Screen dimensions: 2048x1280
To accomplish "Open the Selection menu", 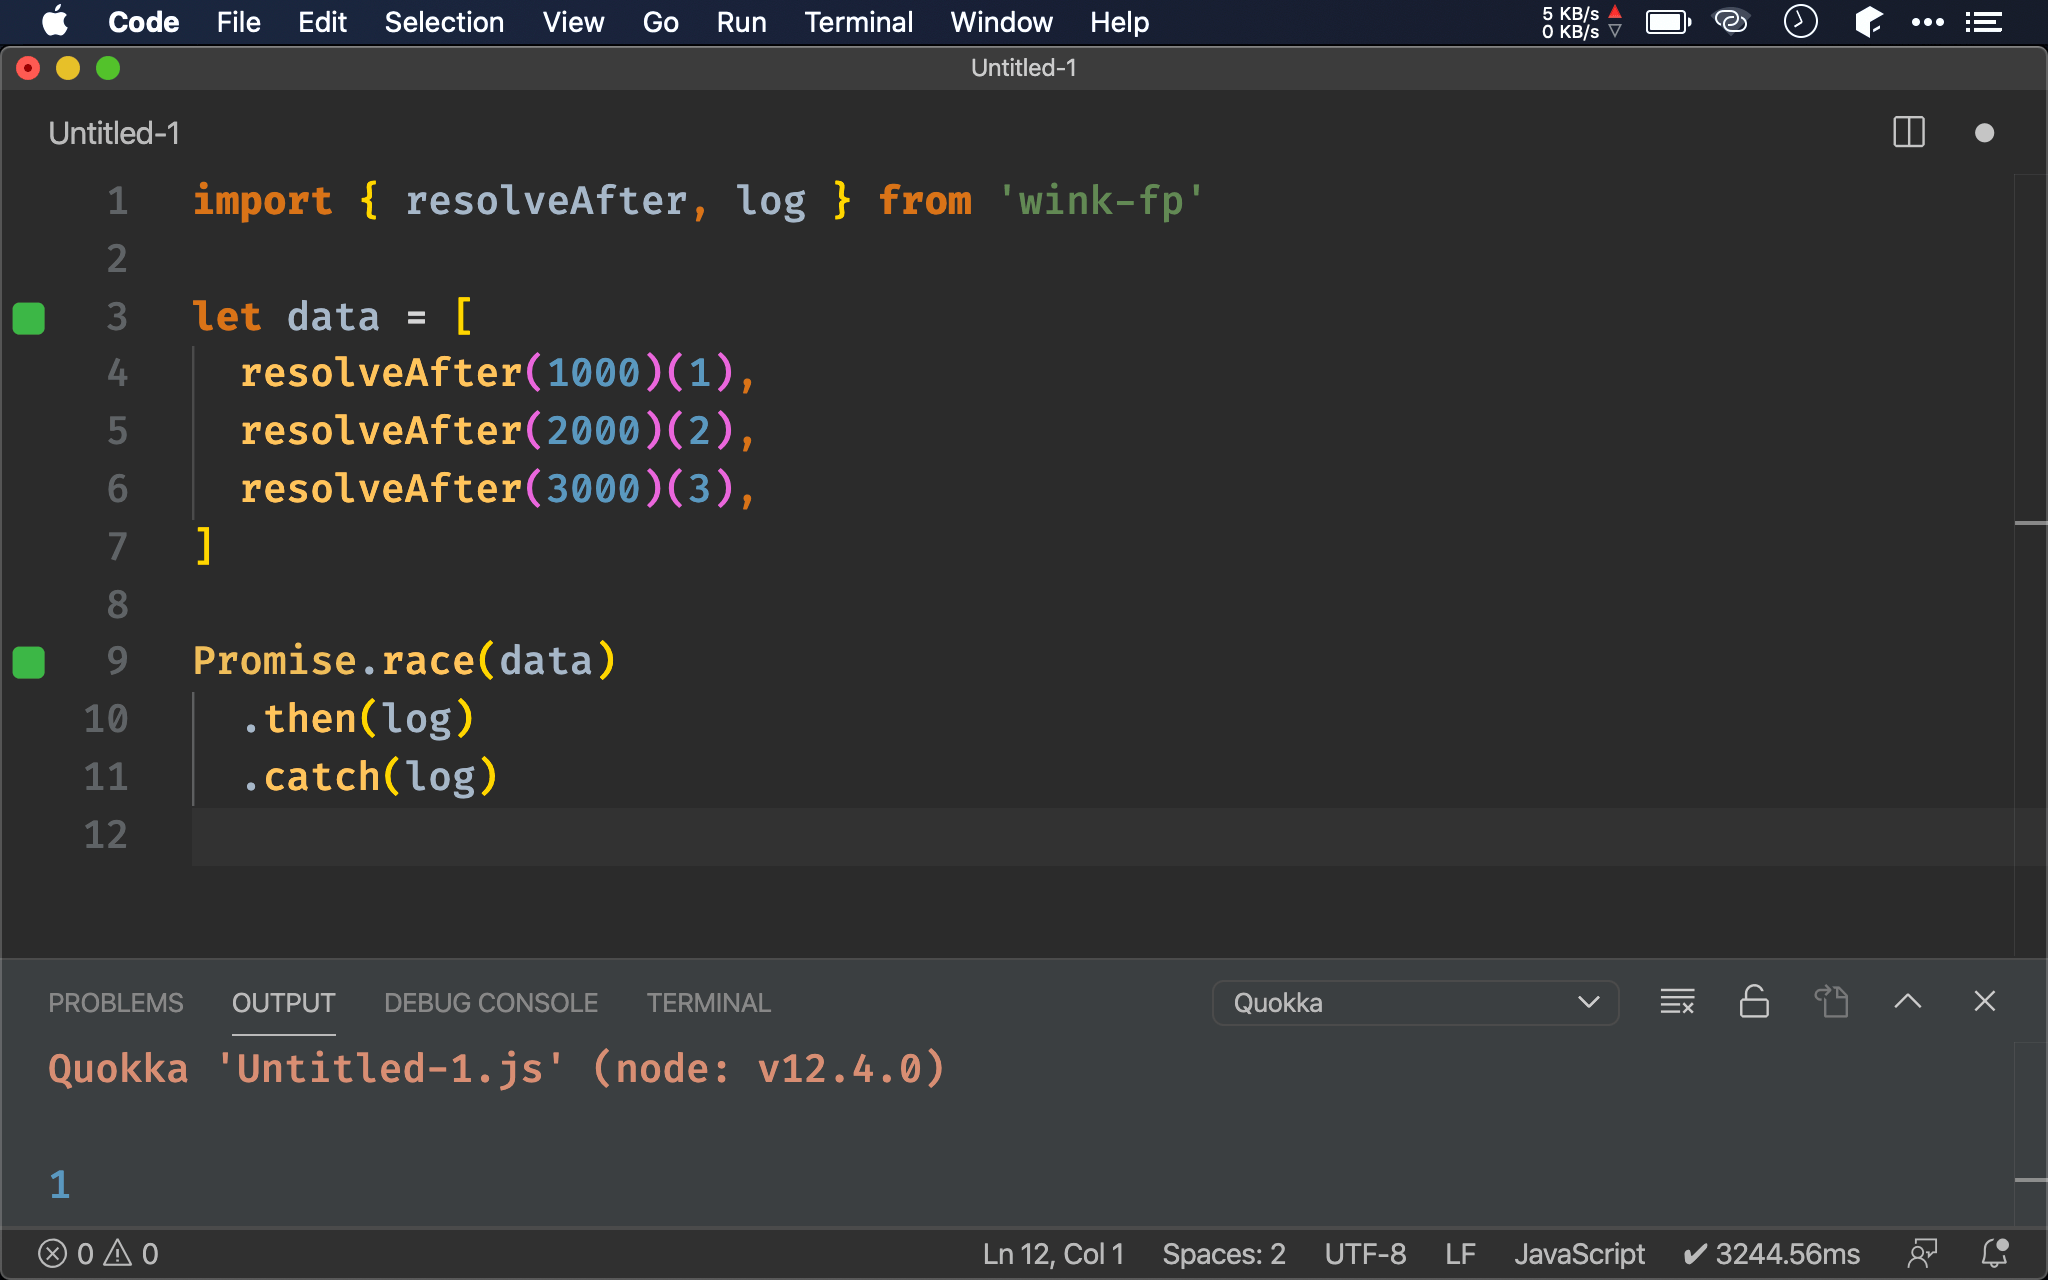I will tap(444, 22).
